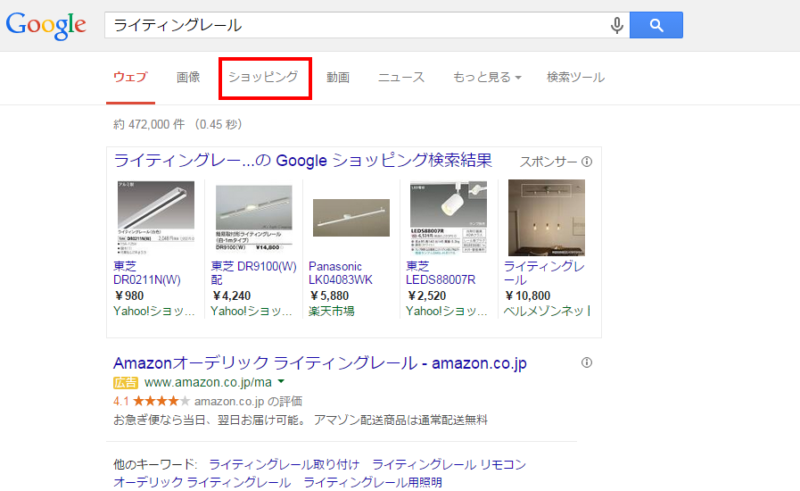Click the info icon next to スポンサー
The height and width of the screenshot is (491, 800).
click(x=587, y=162)
